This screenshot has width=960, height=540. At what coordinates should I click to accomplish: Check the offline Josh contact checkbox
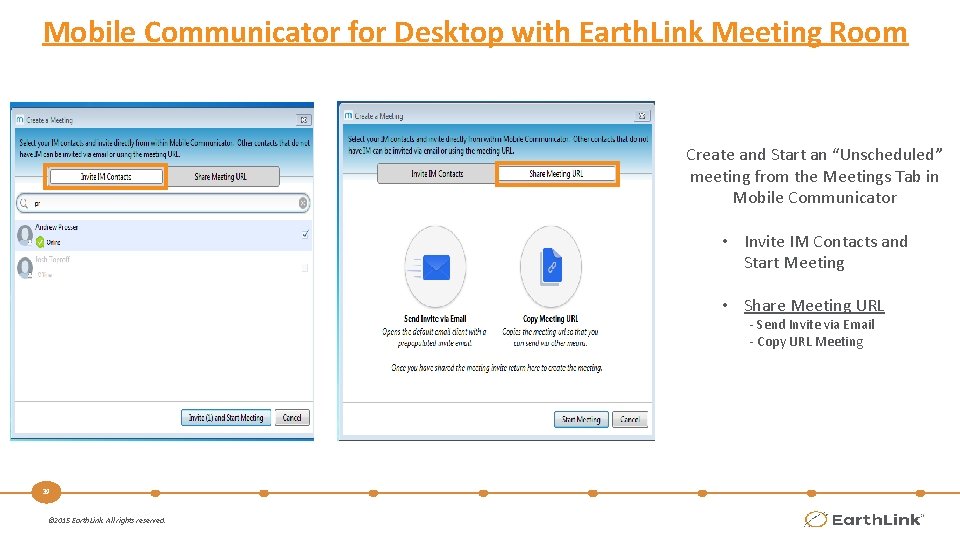(305, 268)
